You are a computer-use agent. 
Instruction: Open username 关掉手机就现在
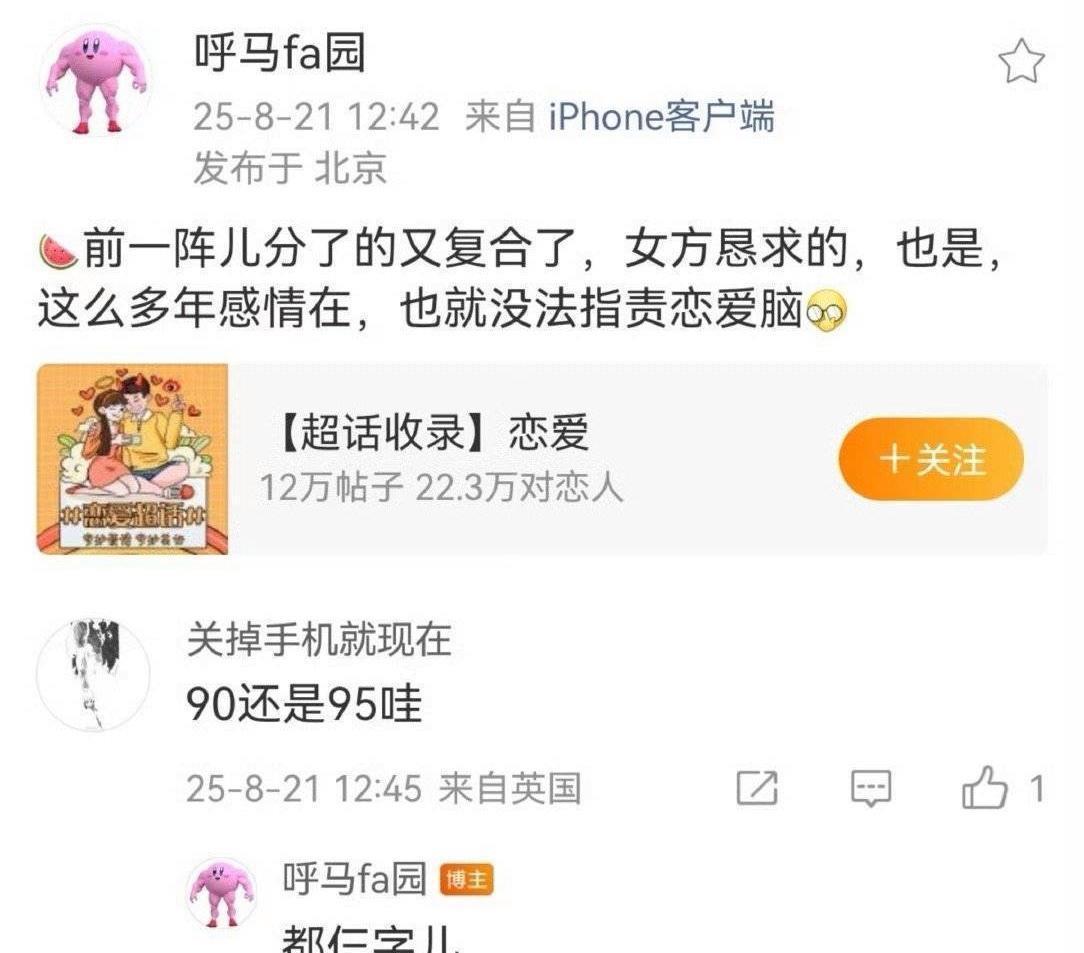(319, 639)
